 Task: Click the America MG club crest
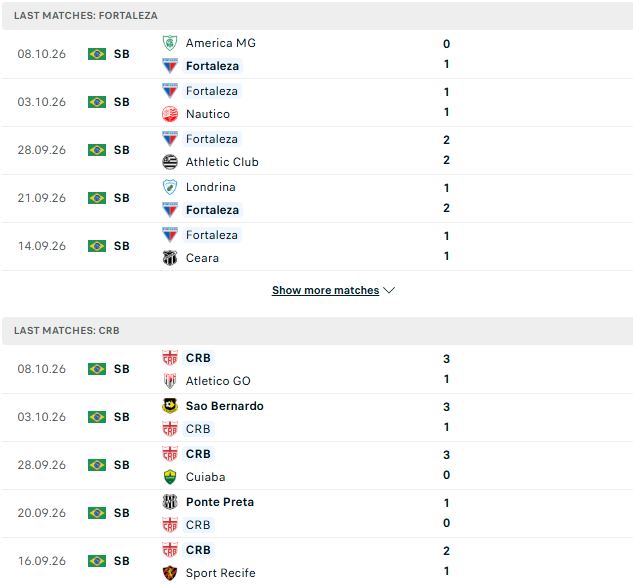click(x=170, y=43)
